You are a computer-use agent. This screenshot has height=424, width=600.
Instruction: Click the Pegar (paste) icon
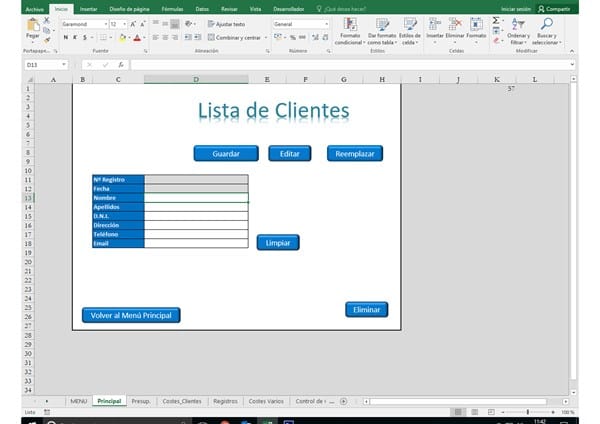click(x=33, y=27)
